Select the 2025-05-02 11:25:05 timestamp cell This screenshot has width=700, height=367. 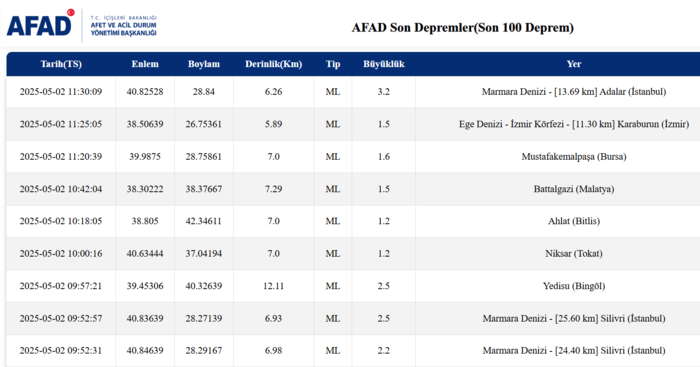coord(61,124)
